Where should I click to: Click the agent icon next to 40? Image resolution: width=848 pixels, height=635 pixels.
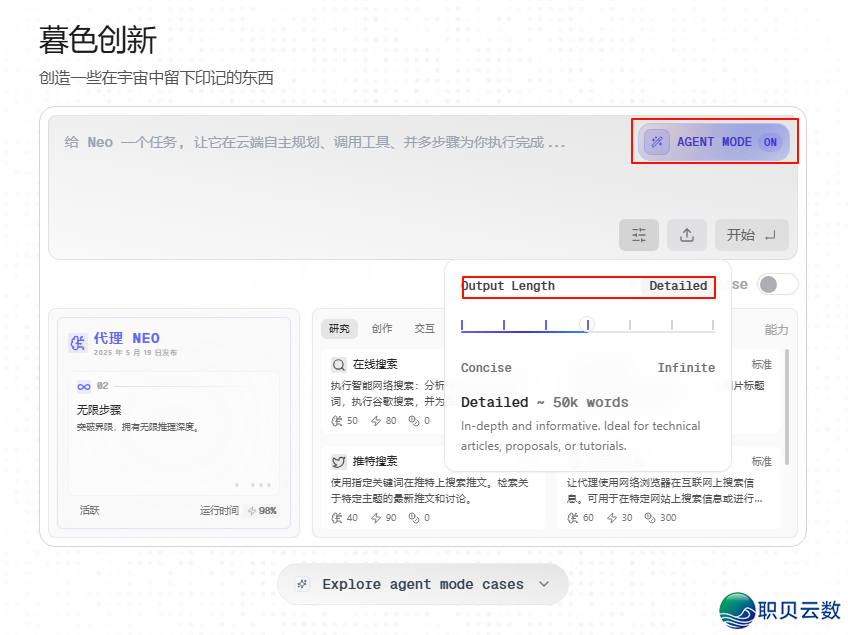337,518
